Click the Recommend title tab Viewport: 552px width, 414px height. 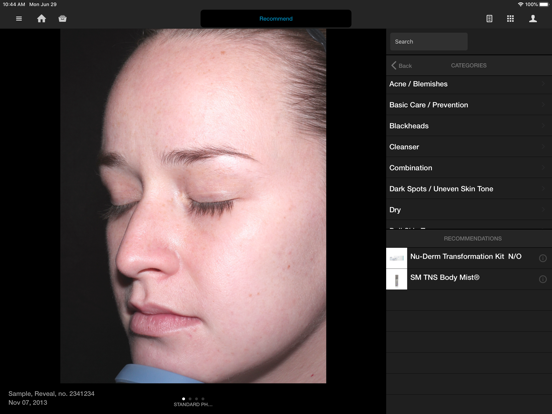pyautogui.click(x=276, y=19)
